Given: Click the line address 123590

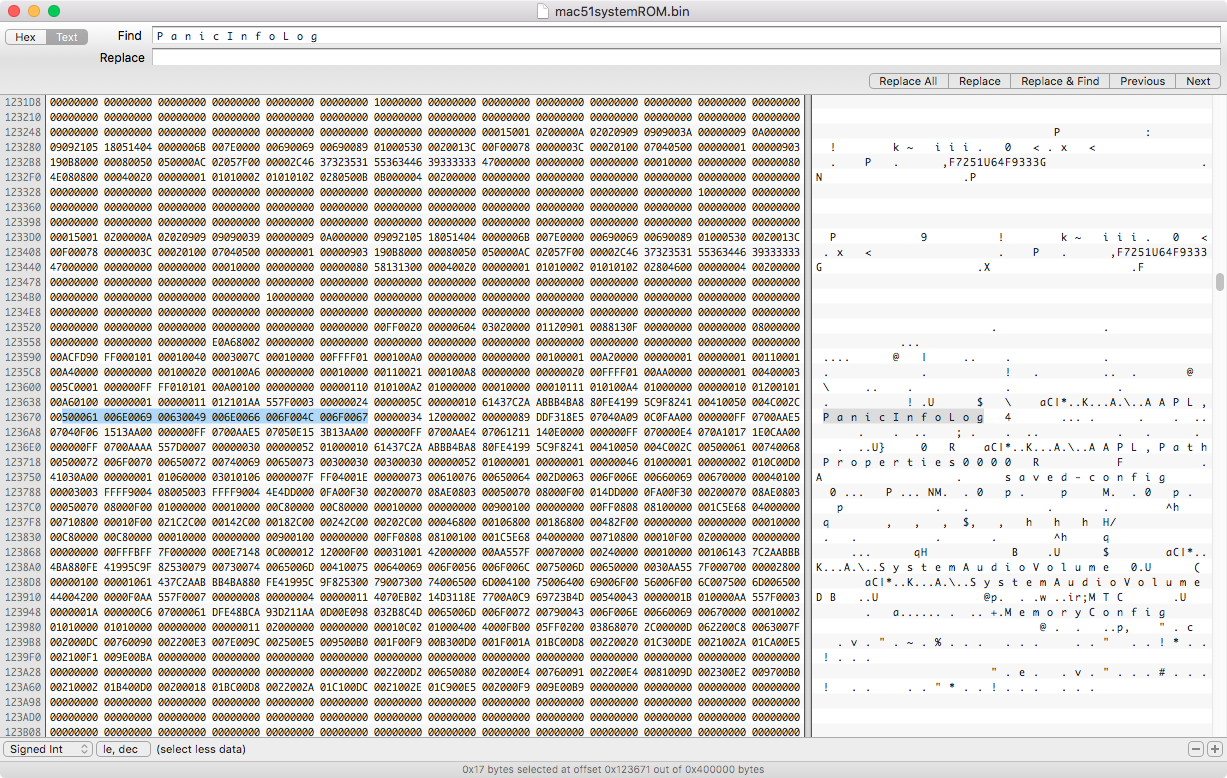Looking at the screenshot, I should [x=23, y=357].
